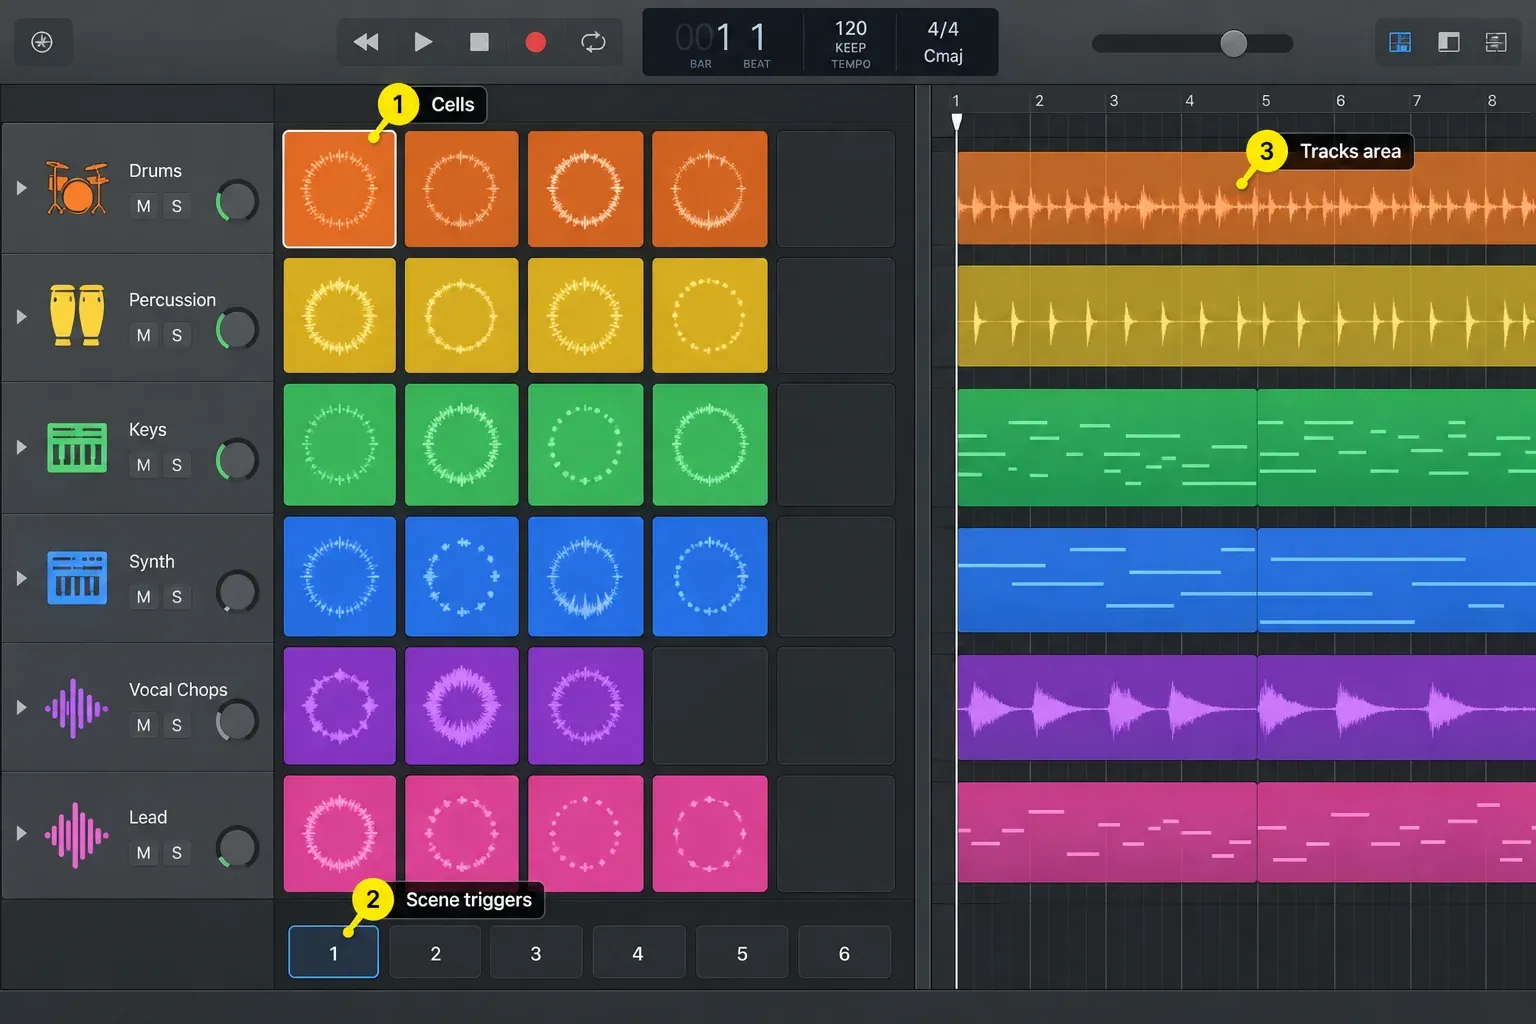
Task: Expand the Vocal Chops track disclosure triangle
Action: pyautogui.click(x=21, y=707)
